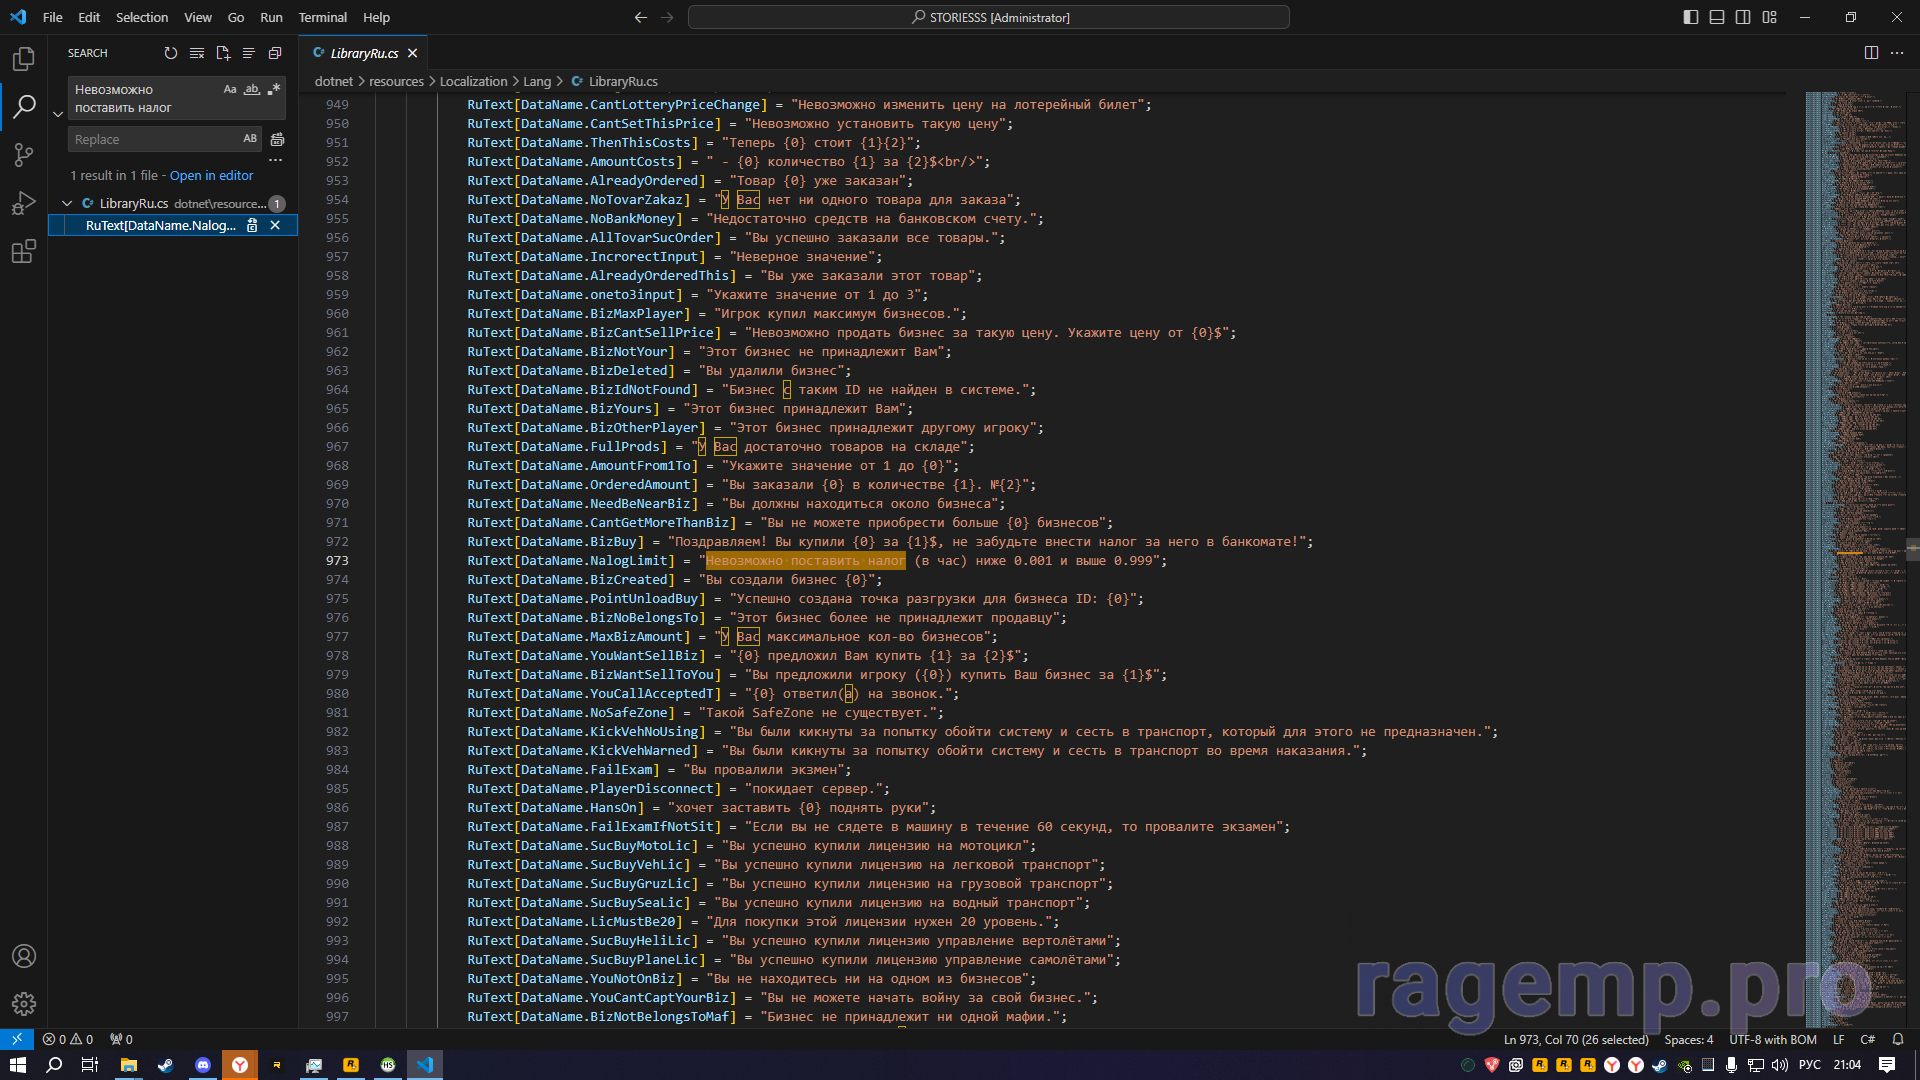The width and height of the screenshot is (1920, 1080).
Task: Collapse the Replace field chevron
Action: pyautogui.click(x=58, y=114)
